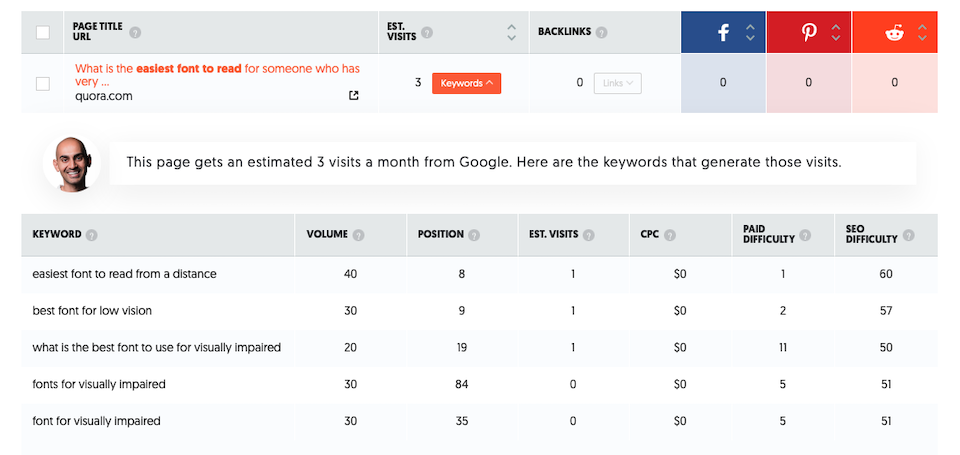Screen dimensions: 960x455
Task: Click the Position column header
Action: coord(441,235)
